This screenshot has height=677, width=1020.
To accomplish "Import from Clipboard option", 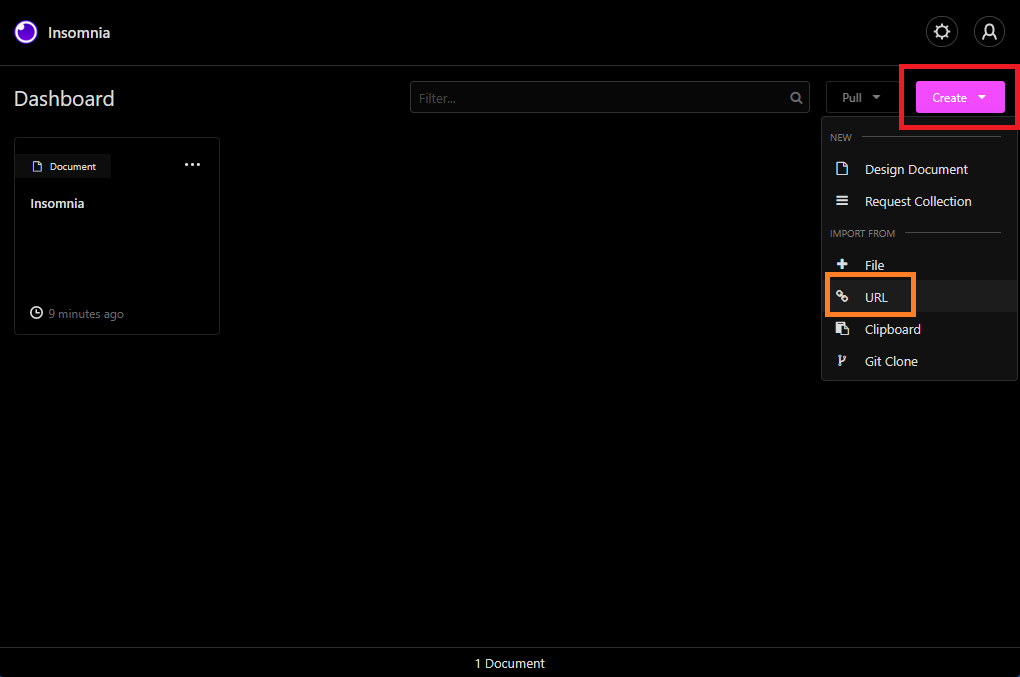I will pyautogui.click(x=892, y=329).
